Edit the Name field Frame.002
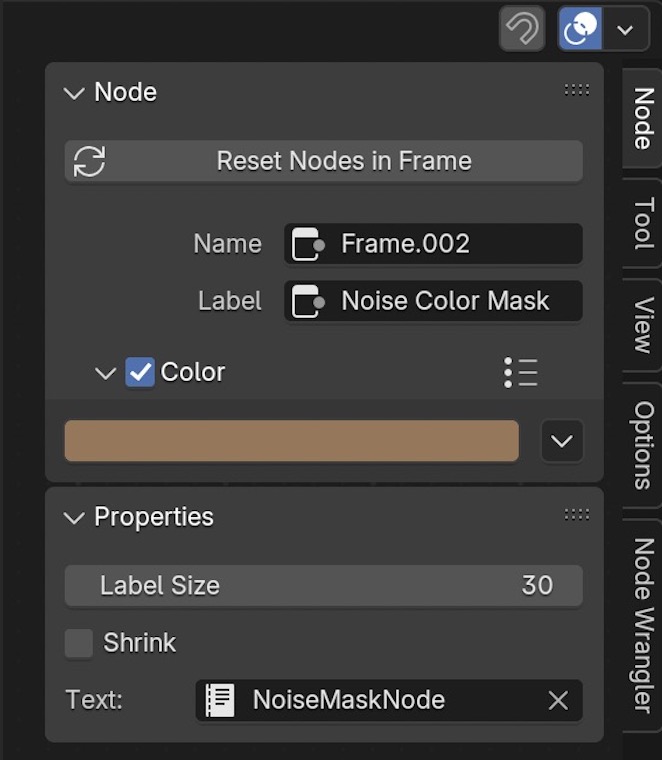The width and height of the screenshot is (662, 760). tap(433, 243)
